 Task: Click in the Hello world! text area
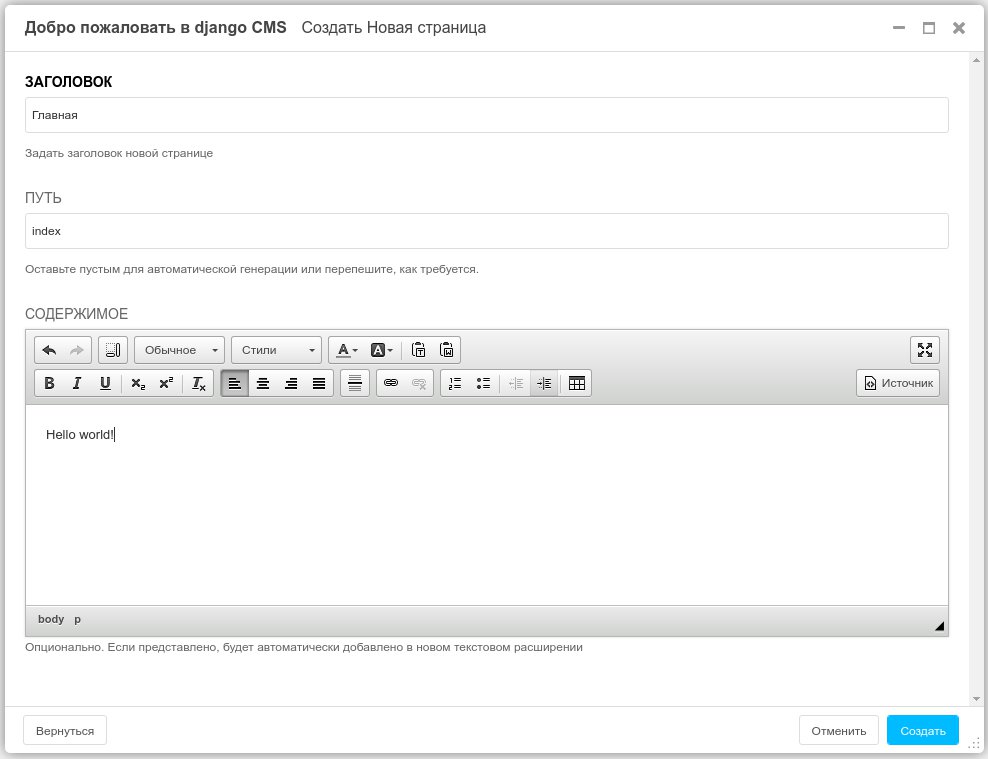(486, 505)
